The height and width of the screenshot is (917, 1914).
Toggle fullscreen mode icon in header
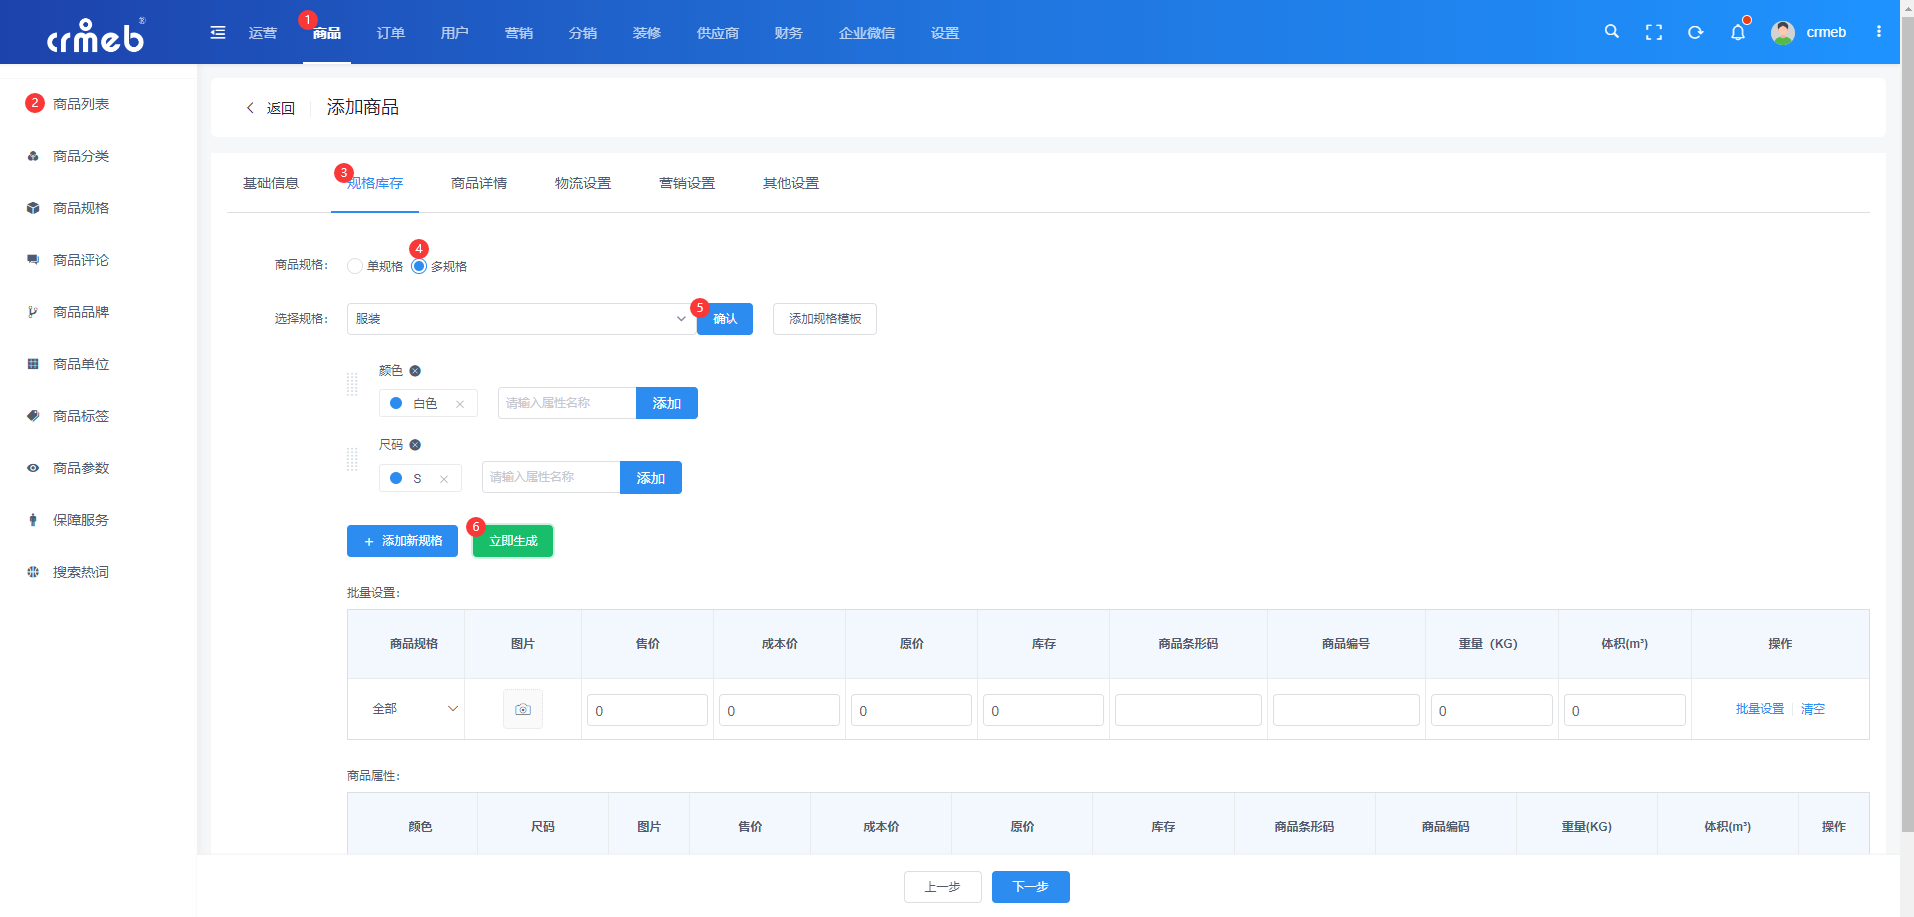coord(1654,32)
